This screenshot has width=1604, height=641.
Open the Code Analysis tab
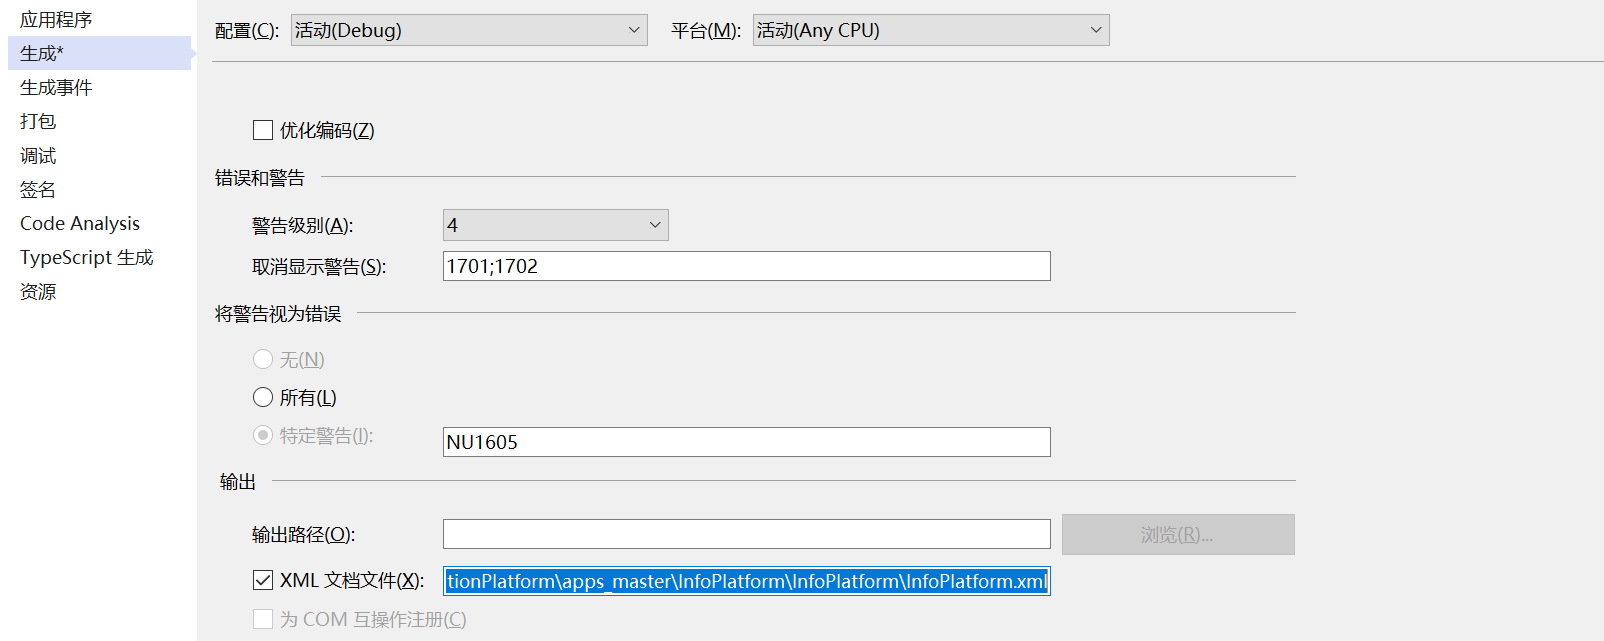pyautogui.click(x=80, y=224)
